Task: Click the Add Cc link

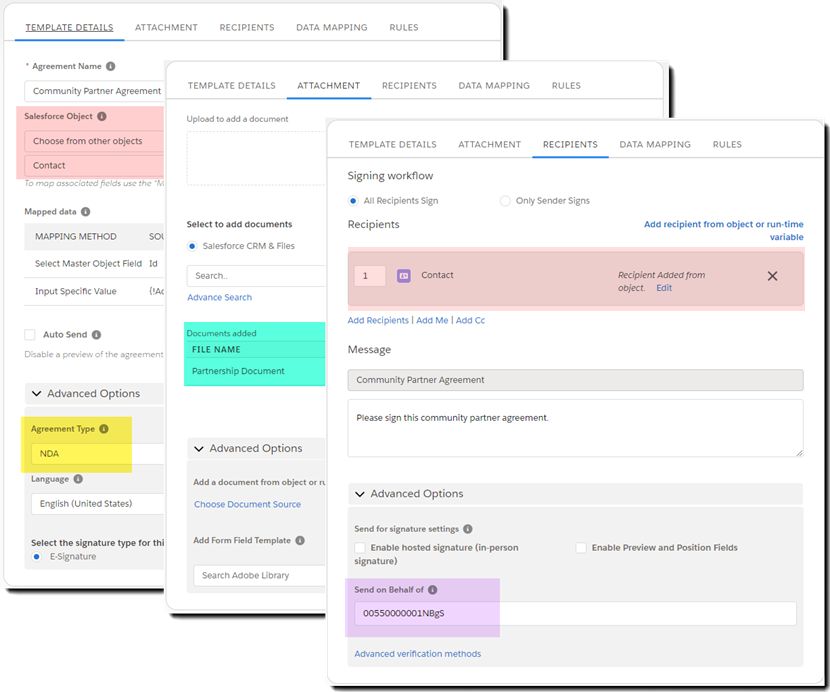Action: pyautogui.click(x=470, y=320)
